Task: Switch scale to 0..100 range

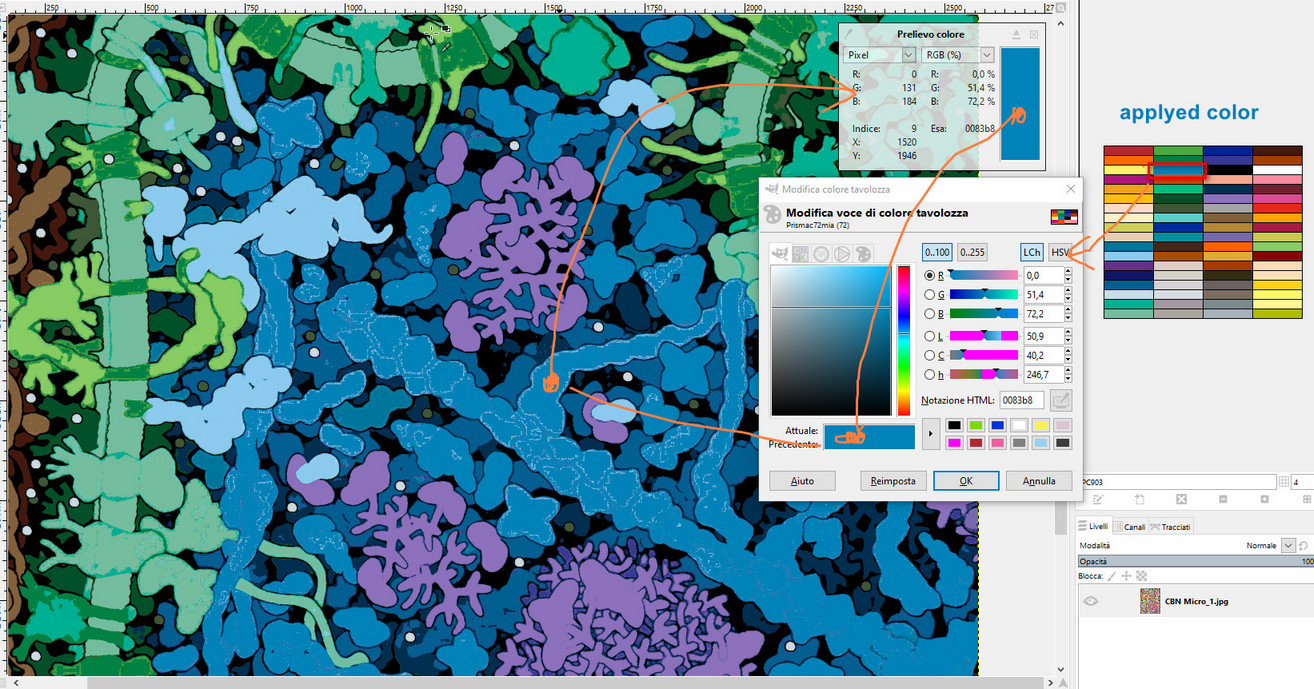Action: tap(937, 252)
